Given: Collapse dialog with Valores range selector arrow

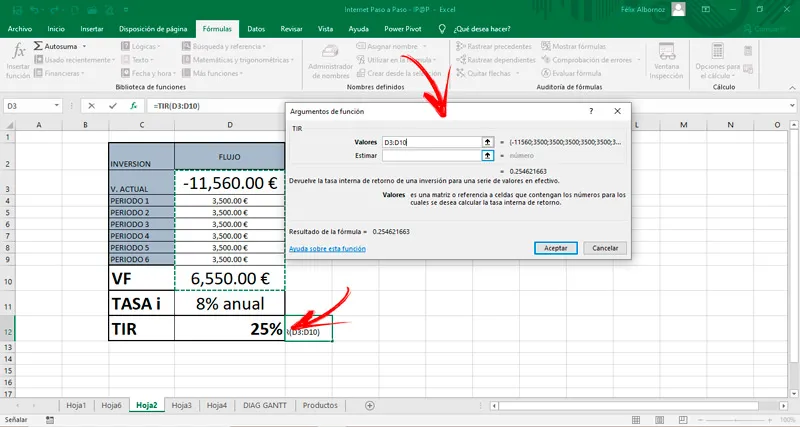Looking at the screenshot, I should click(488, 142).
